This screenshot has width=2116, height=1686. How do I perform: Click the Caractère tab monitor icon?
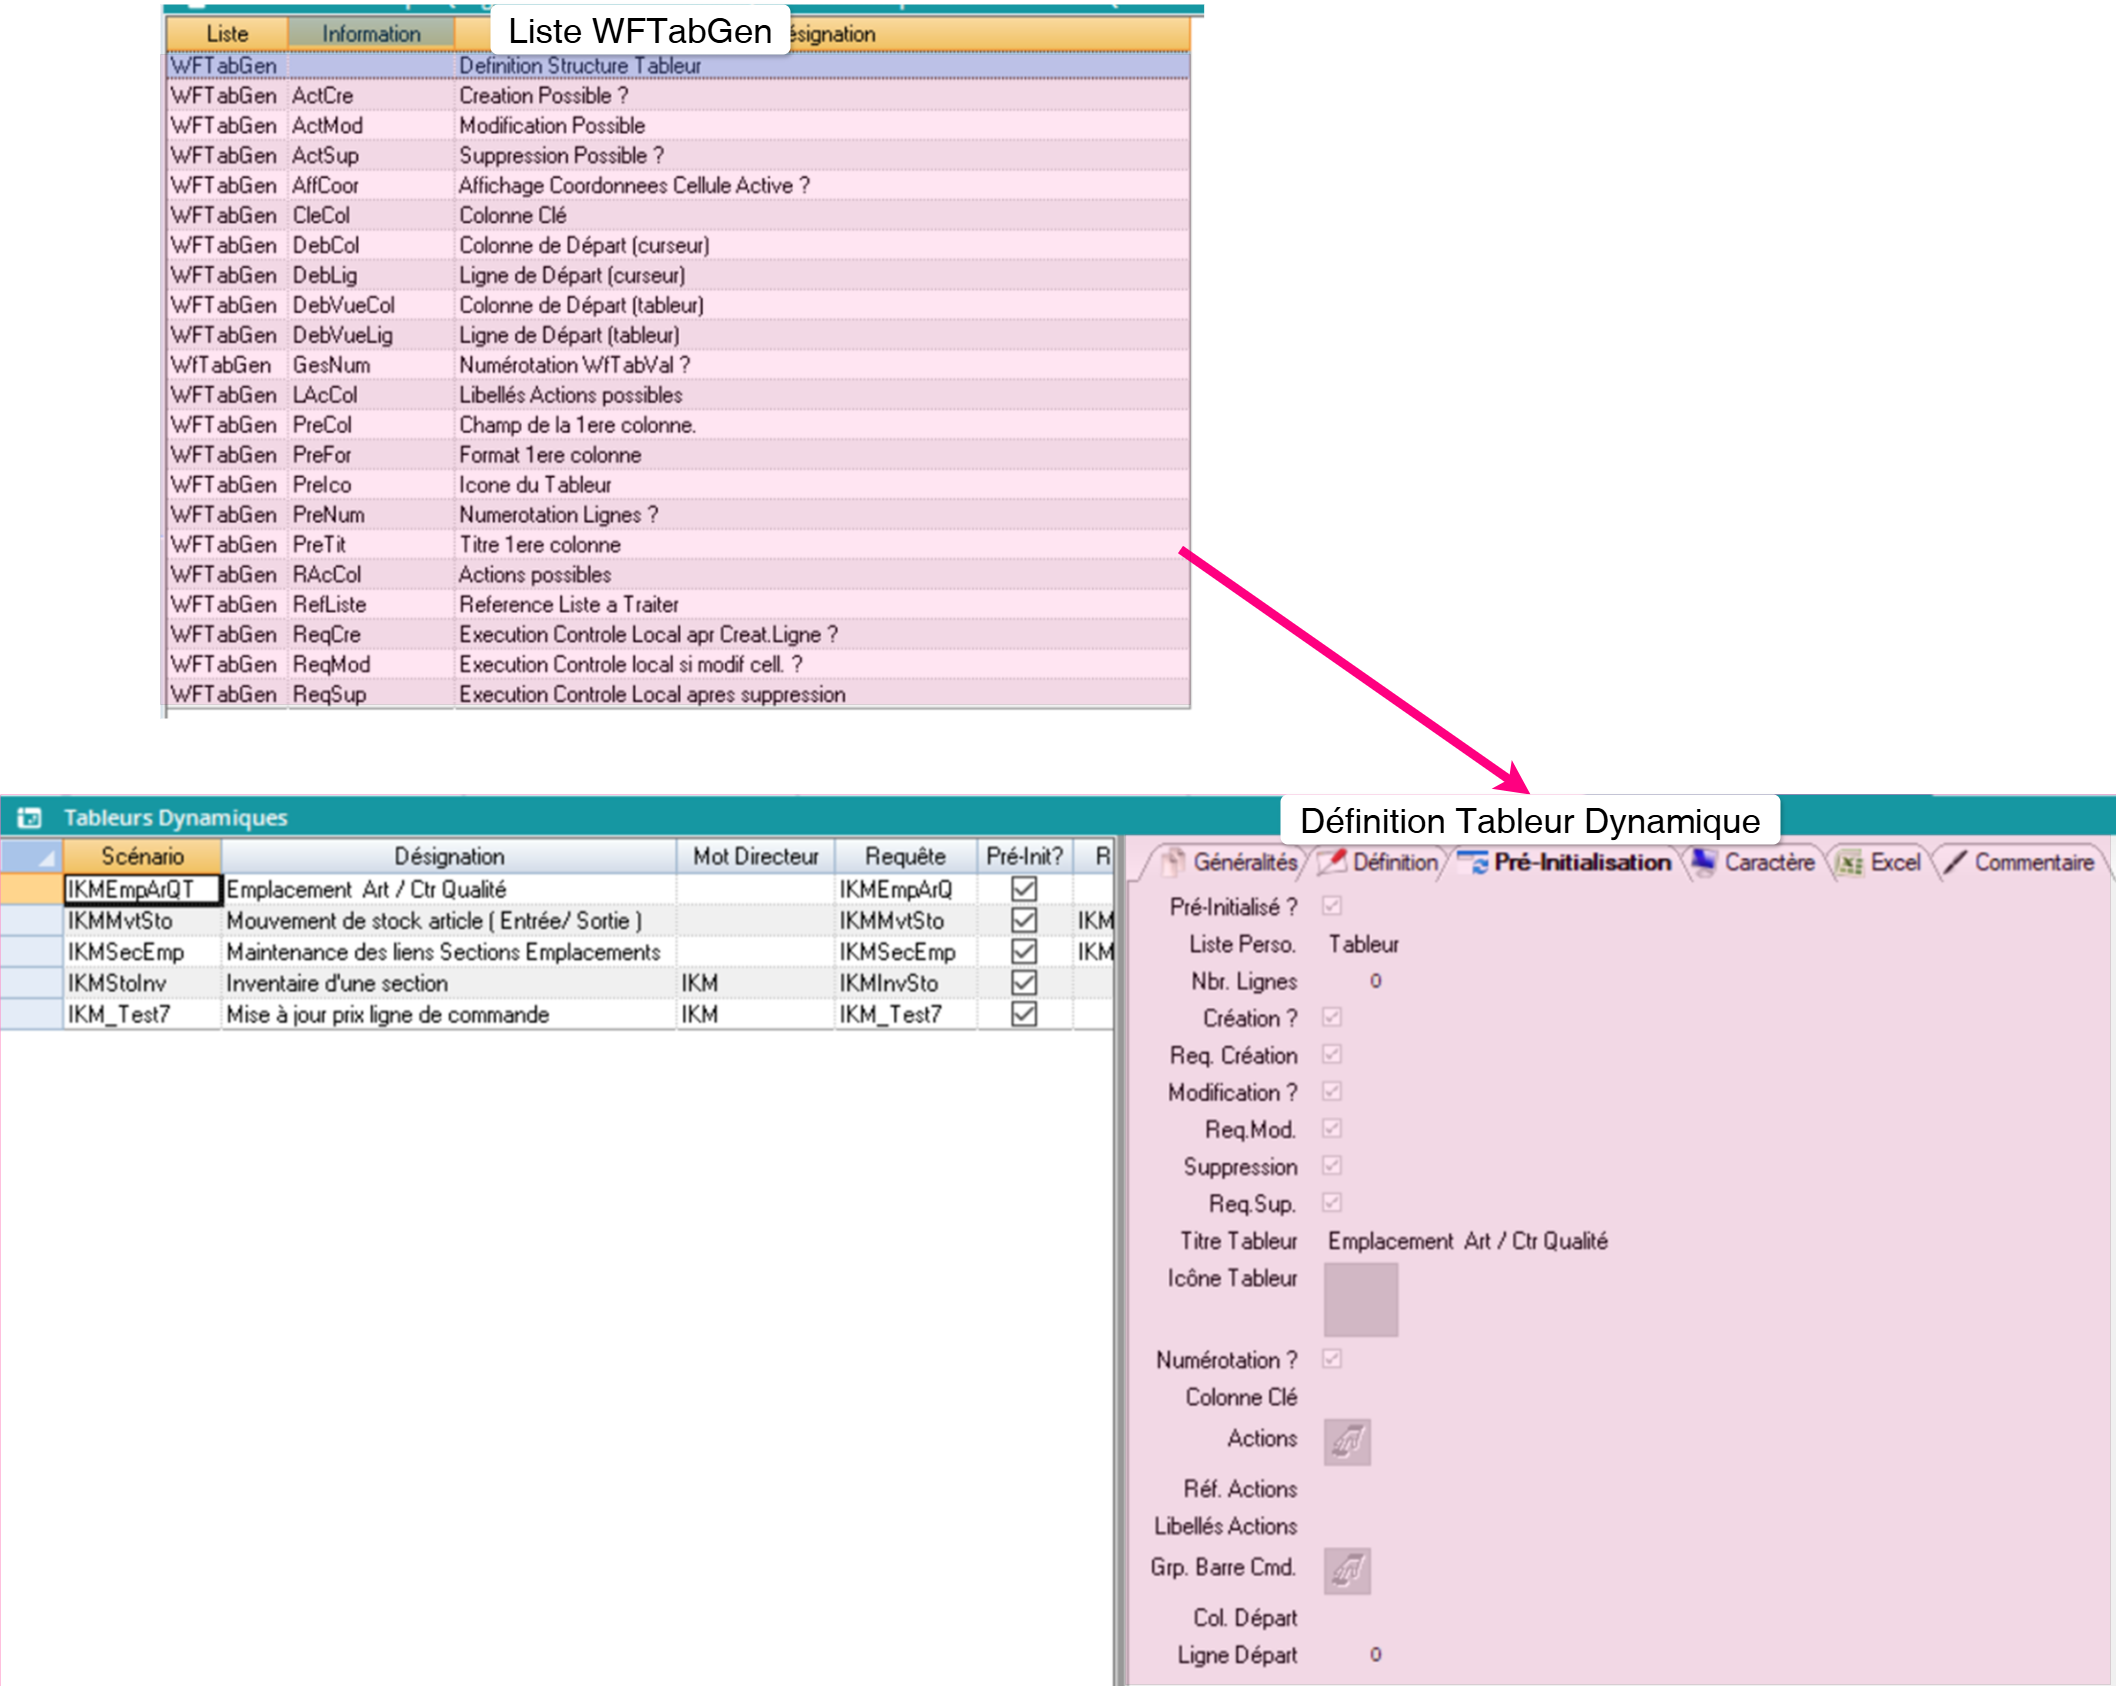tap(1703, 862)
